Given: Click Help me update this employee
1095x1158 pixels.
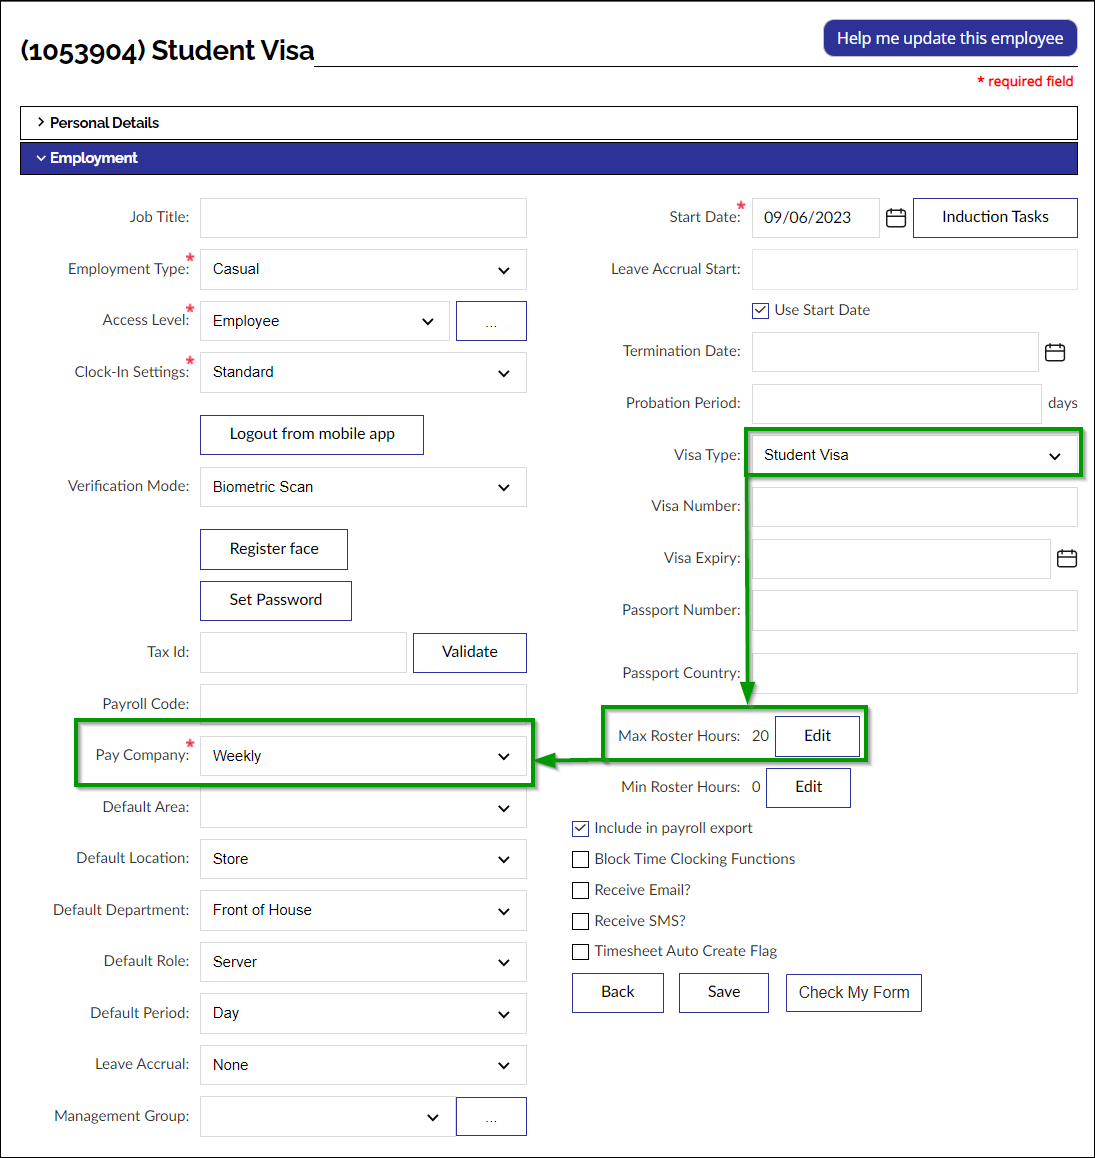Looking at the screenshot, I should pos(950,39).
